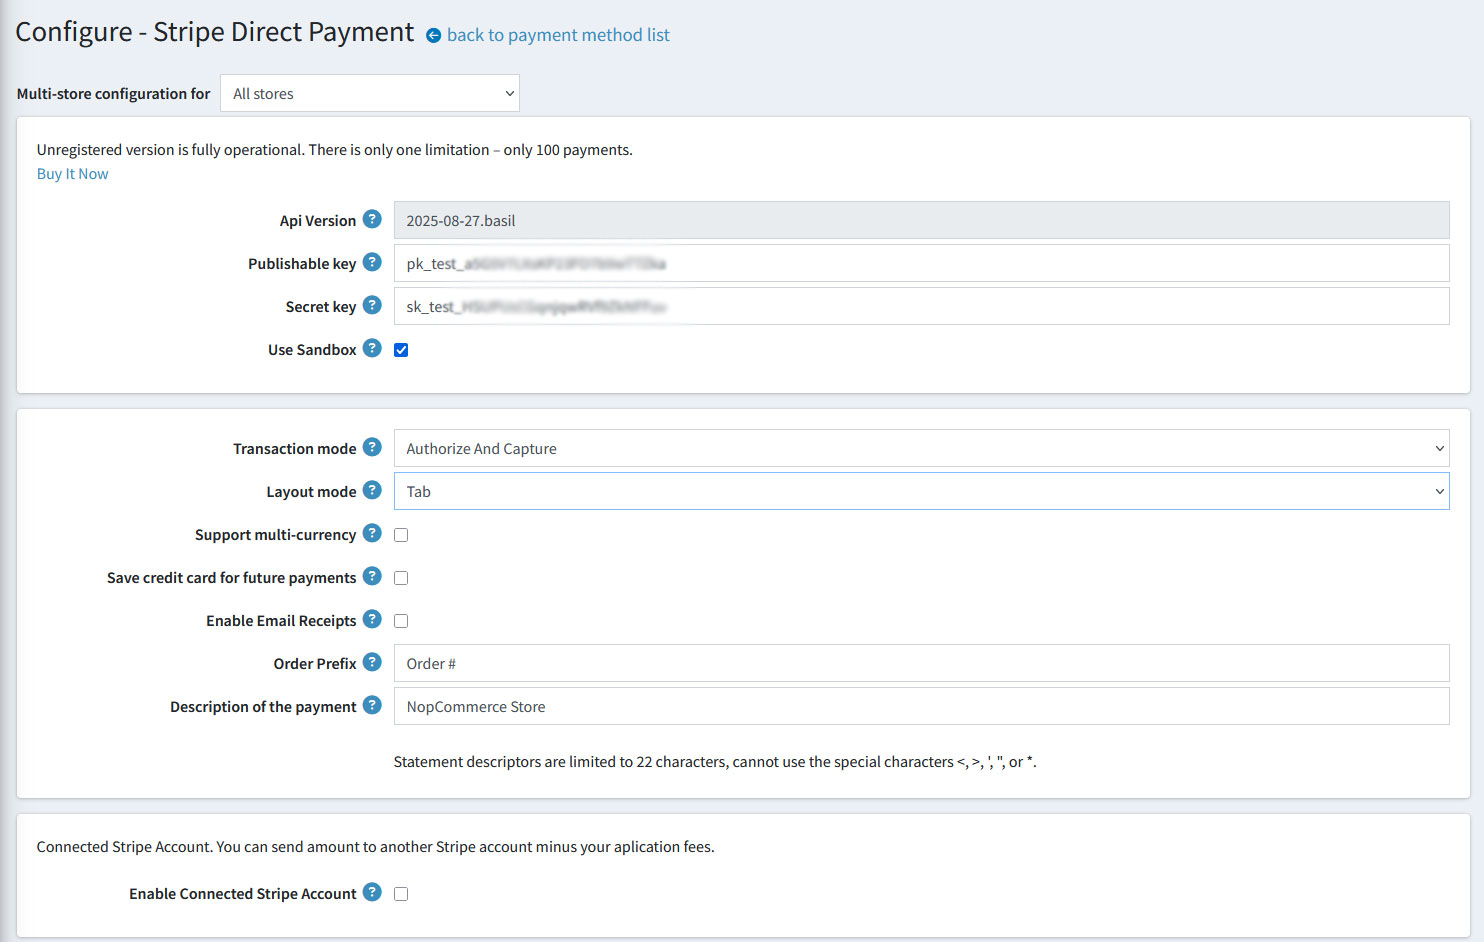
Task: Uncheck the Use Sandbox checkbox
Action: pyautogui.click(x=401, y=350)
